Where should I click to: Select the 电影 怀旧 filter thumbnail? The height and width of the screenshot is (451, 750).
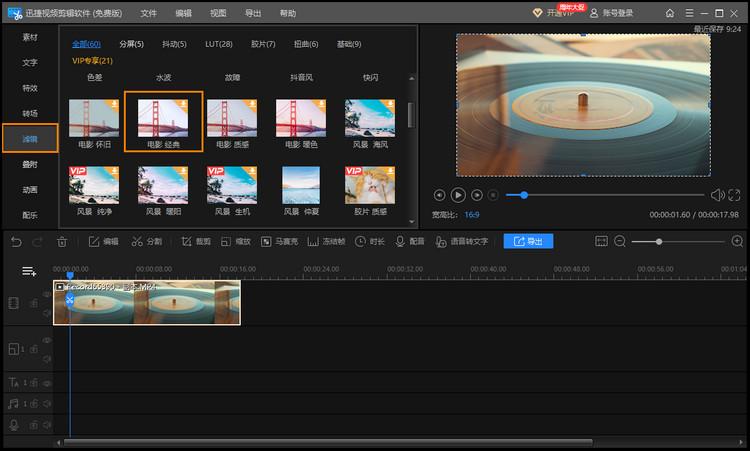click(94, 118)
